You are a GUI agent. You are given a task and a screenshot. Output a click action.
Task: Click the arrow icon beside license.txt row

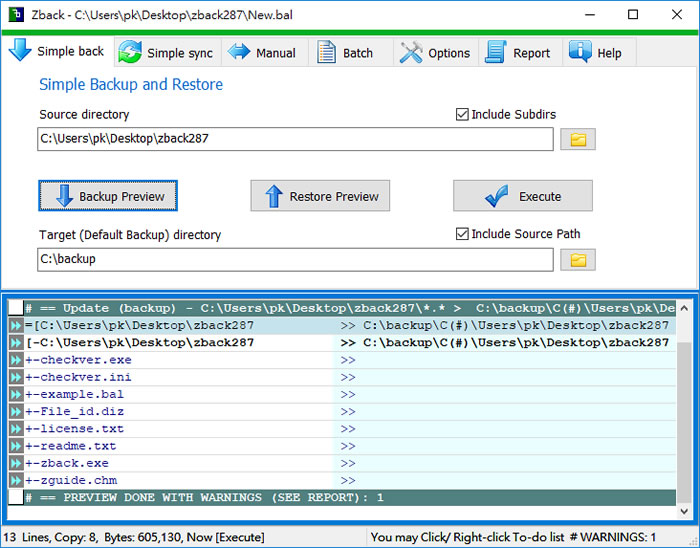pyautogui.click(x=16, y=429)
